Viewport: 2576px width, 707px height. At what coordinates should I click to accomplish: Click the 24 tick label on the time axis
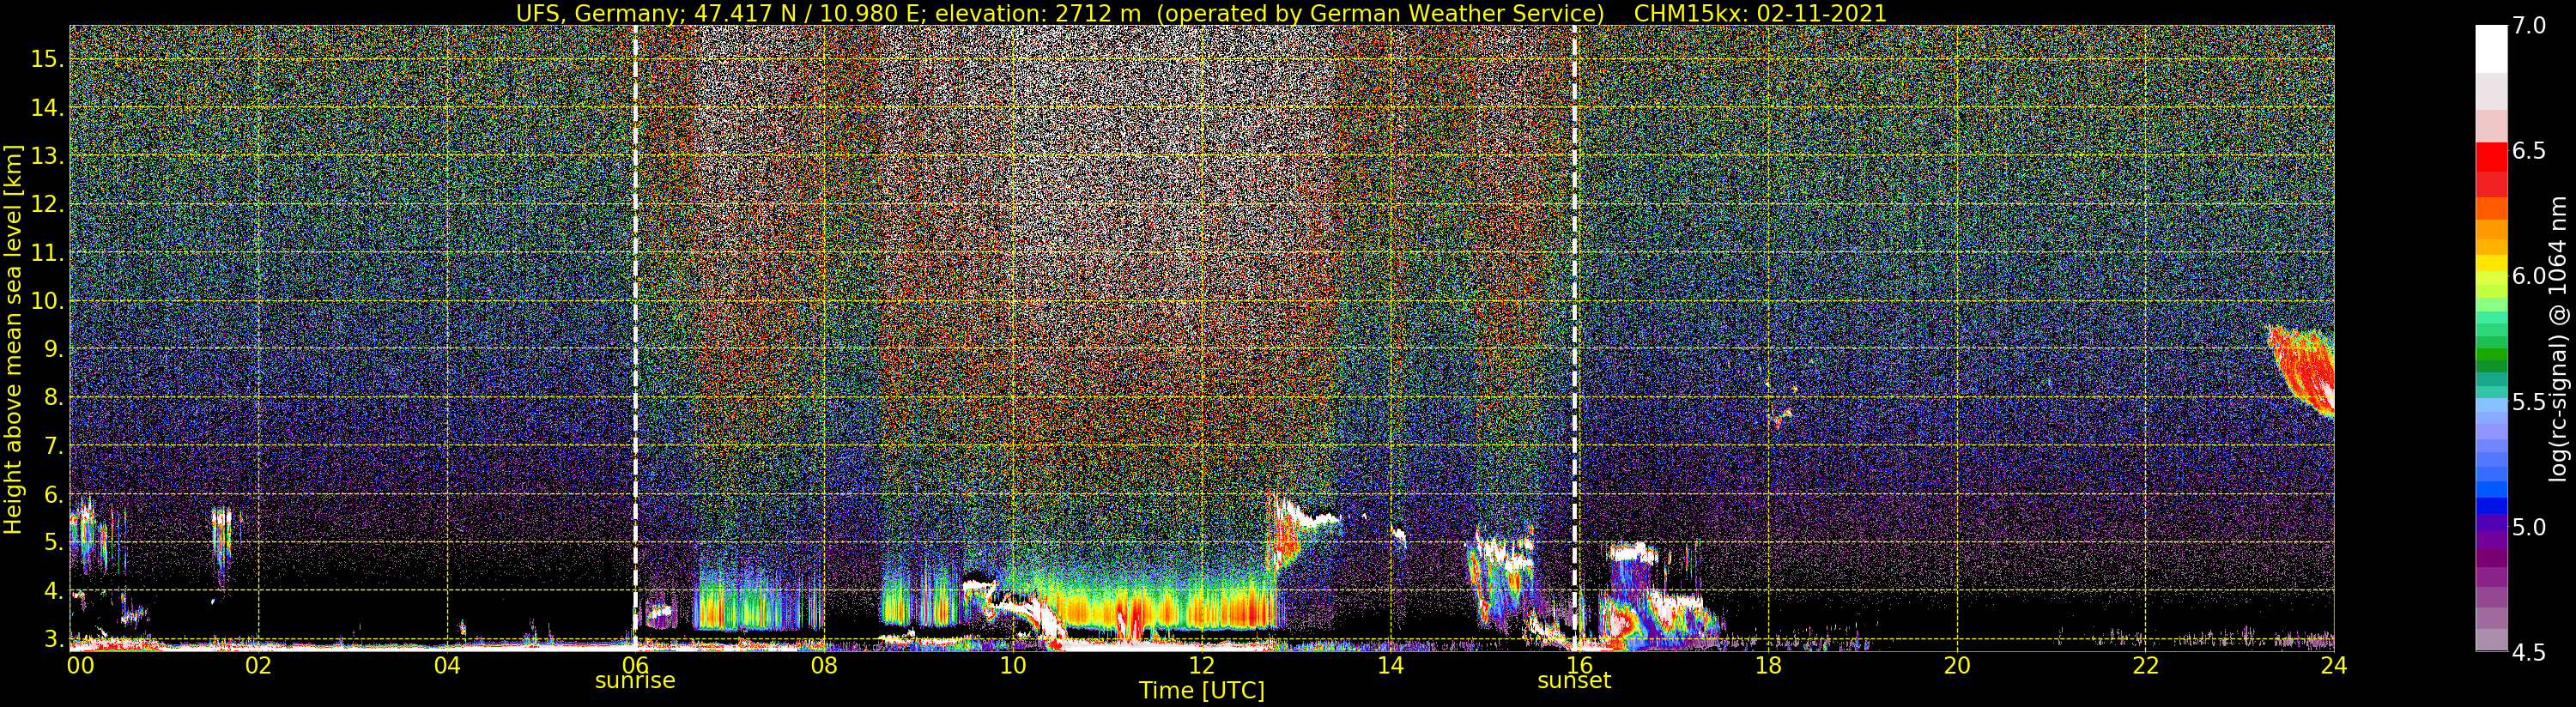click(x=2333, y=664)
